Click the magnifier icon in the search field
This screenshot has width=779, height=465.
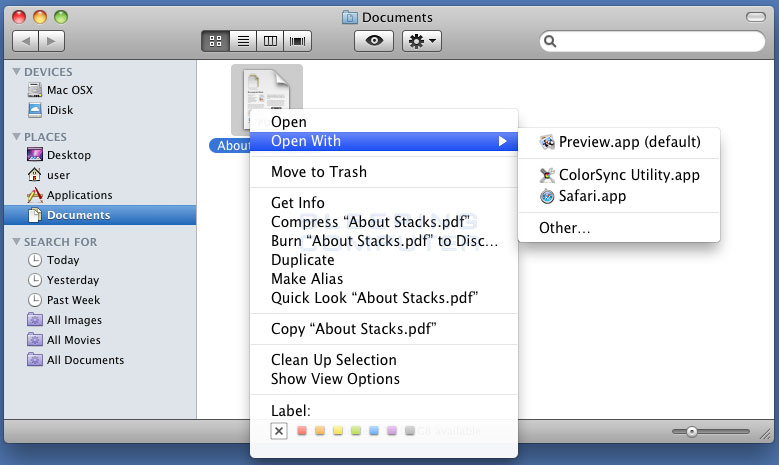550,41
